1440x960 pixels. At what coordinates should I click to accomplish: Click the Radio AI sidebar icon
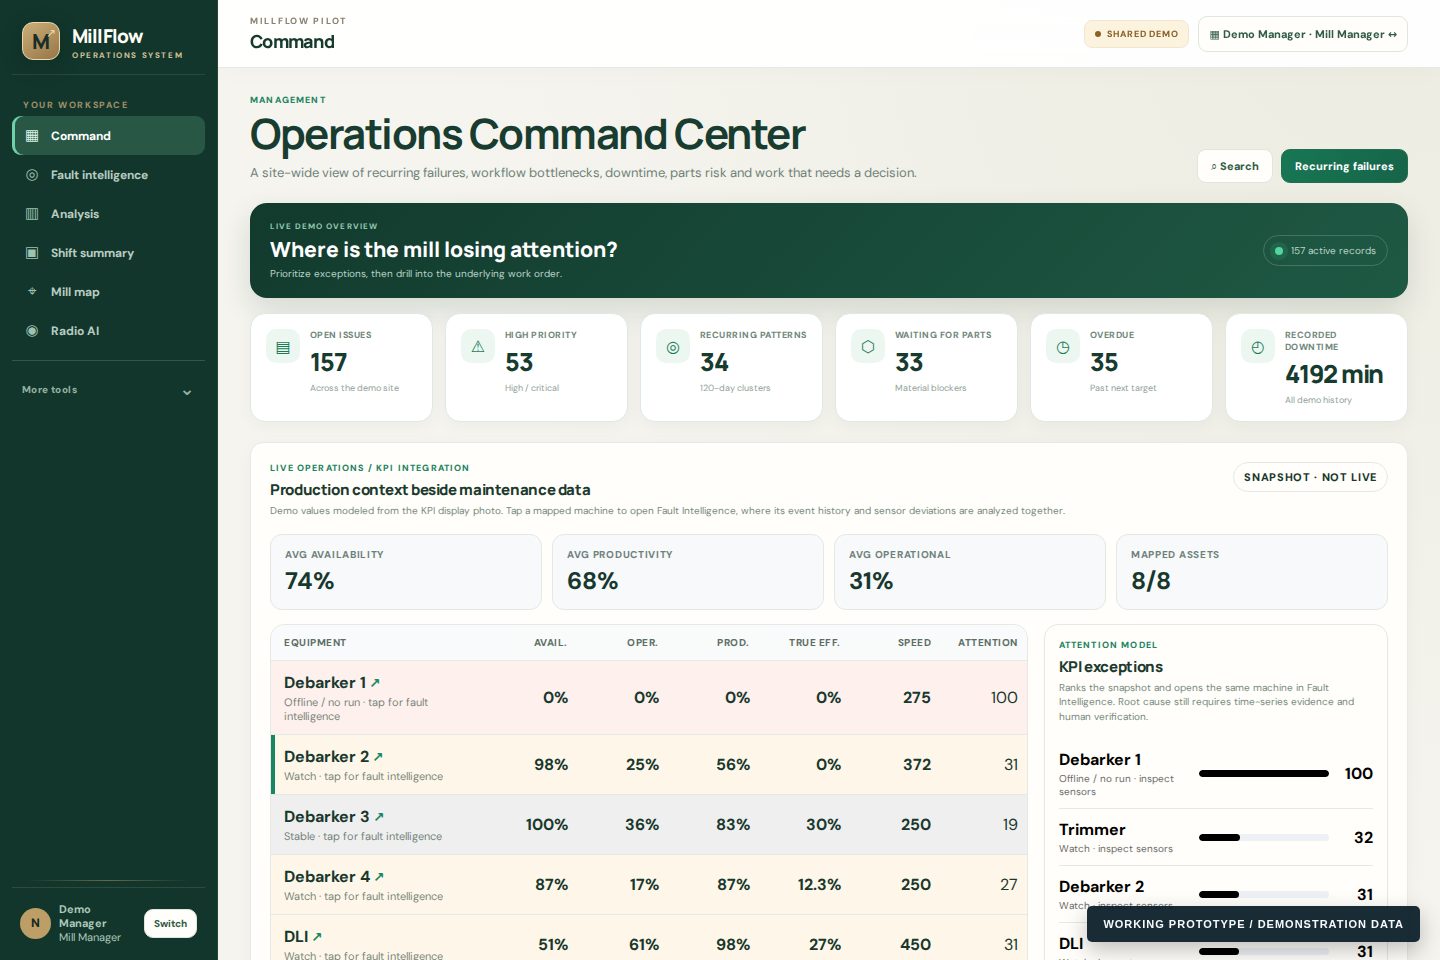(x=32, y=331)
